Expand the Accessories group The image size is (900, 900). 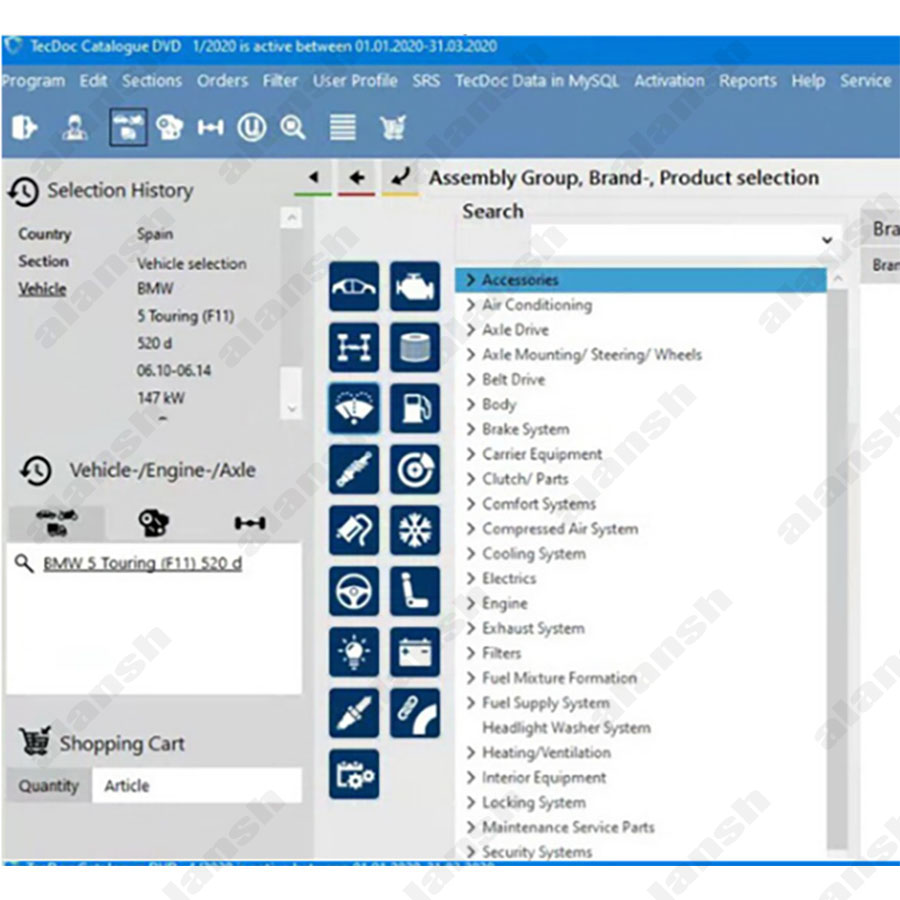click(x=471, y=280)
